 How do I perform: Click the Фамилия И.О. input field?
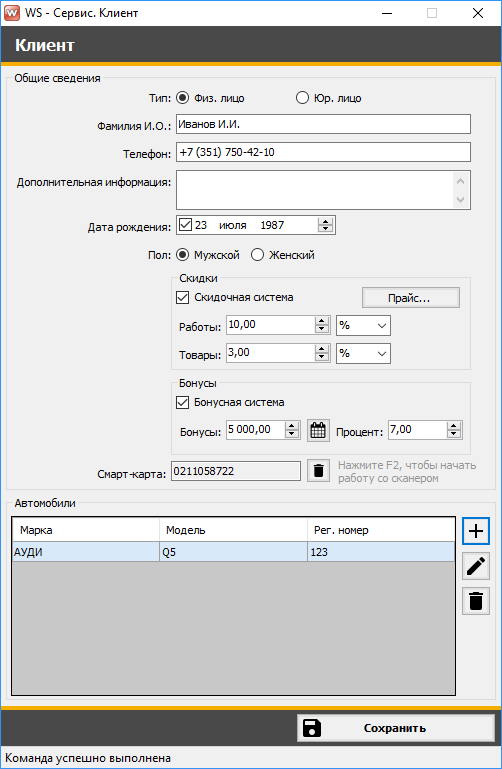click(324, 124)
